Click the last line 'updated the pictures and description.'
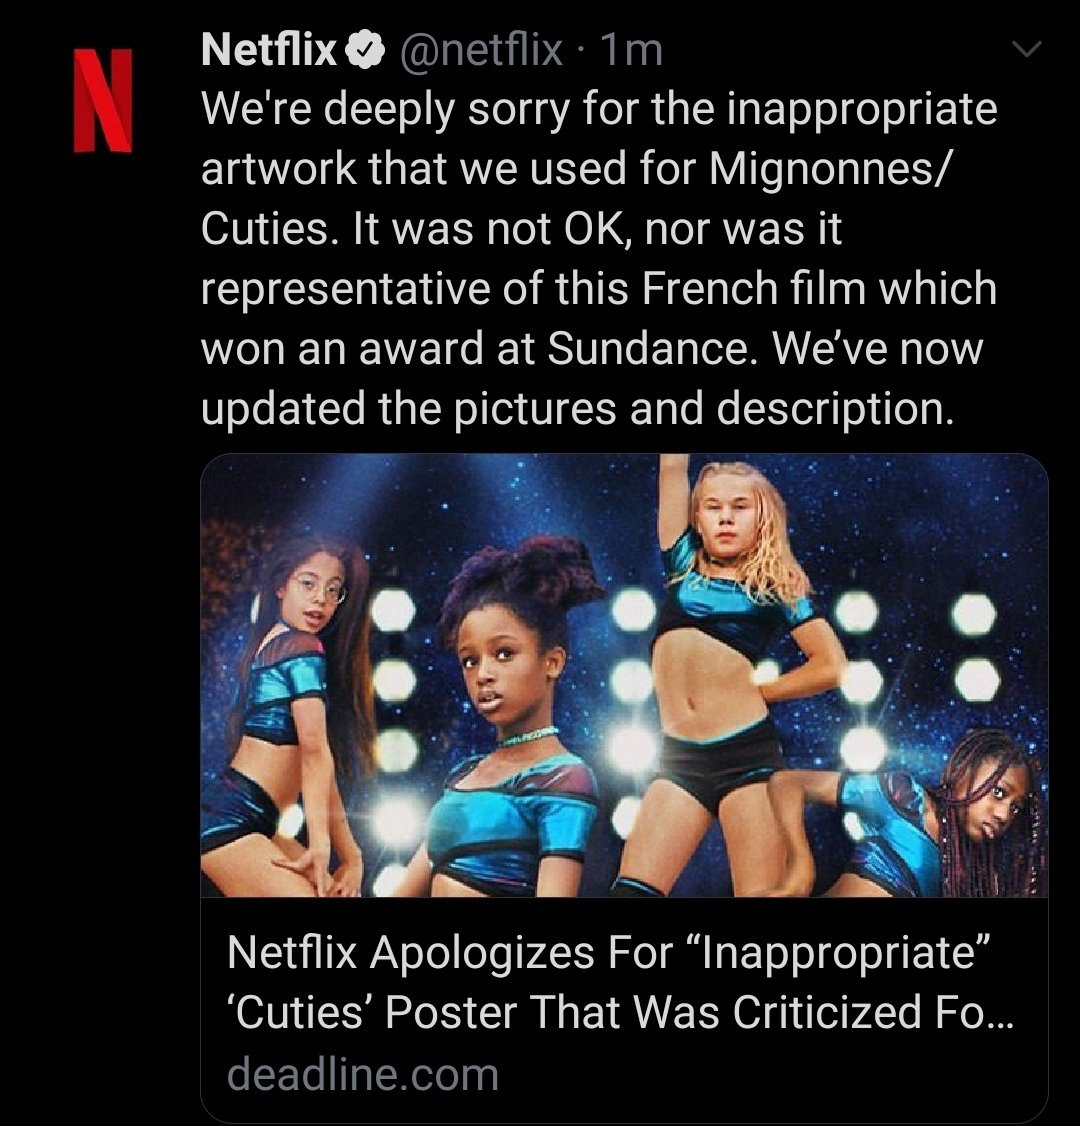Image resolution: width=1080 pixels, height=1126 pixels. click(x=578, y=409)
